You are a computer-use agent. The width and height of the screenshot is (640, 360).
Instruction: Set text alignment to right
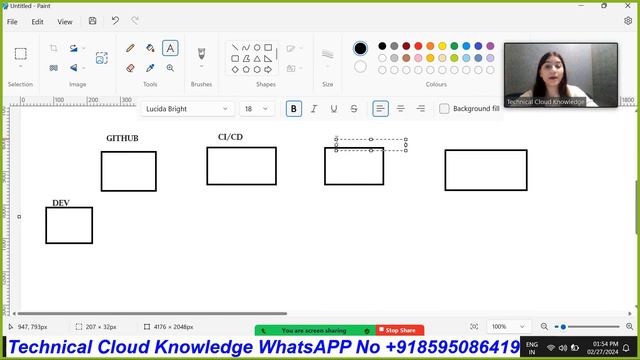[421, 109]
